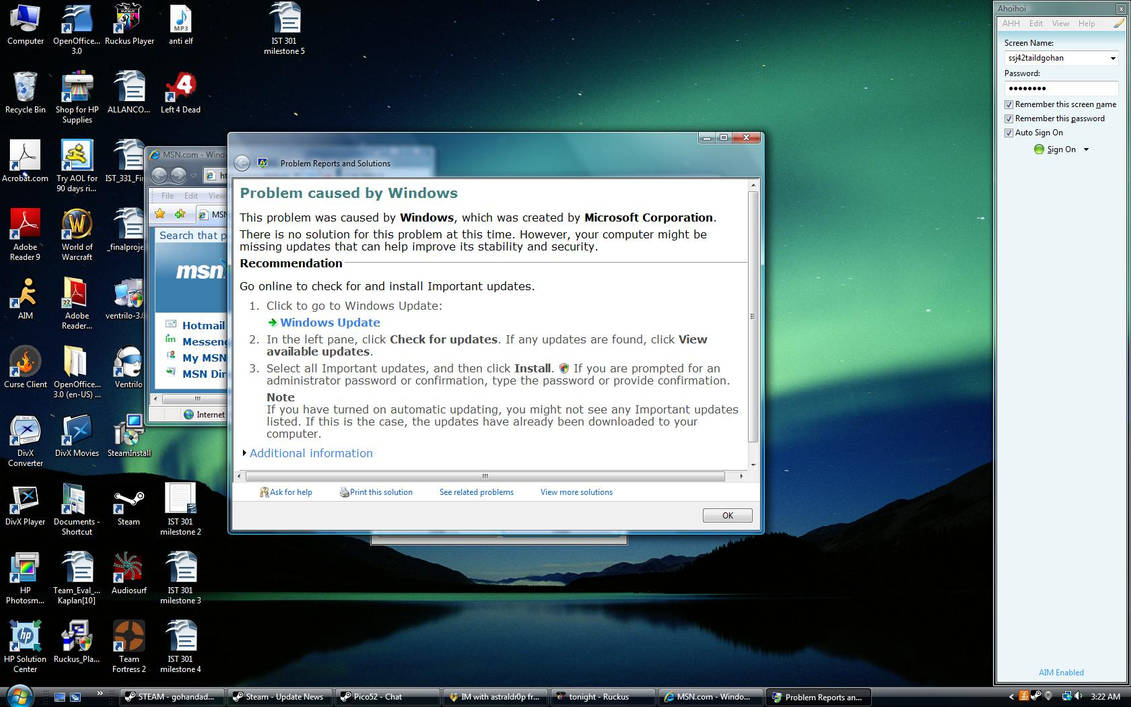Select the IST 301 milestone 5 document icon

(x=284, y=29)
